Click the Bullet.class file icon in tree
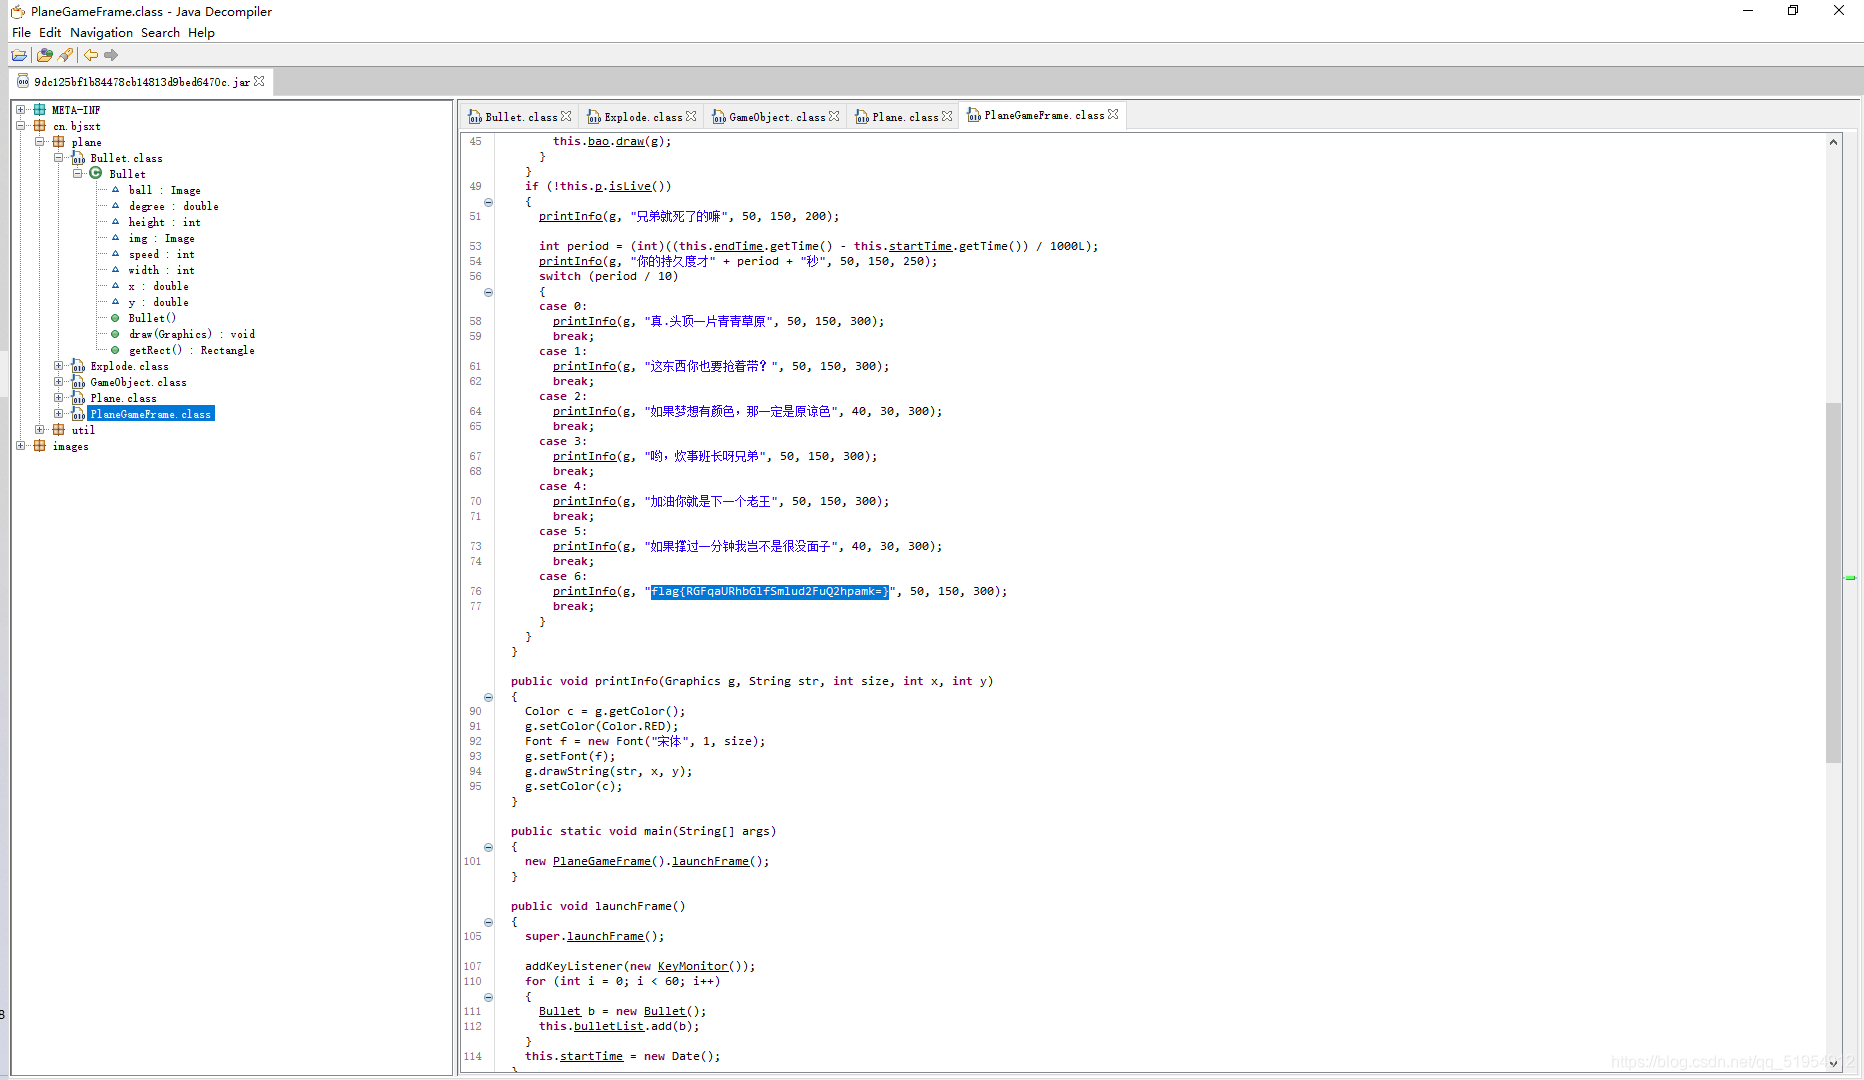 [78, 158]
